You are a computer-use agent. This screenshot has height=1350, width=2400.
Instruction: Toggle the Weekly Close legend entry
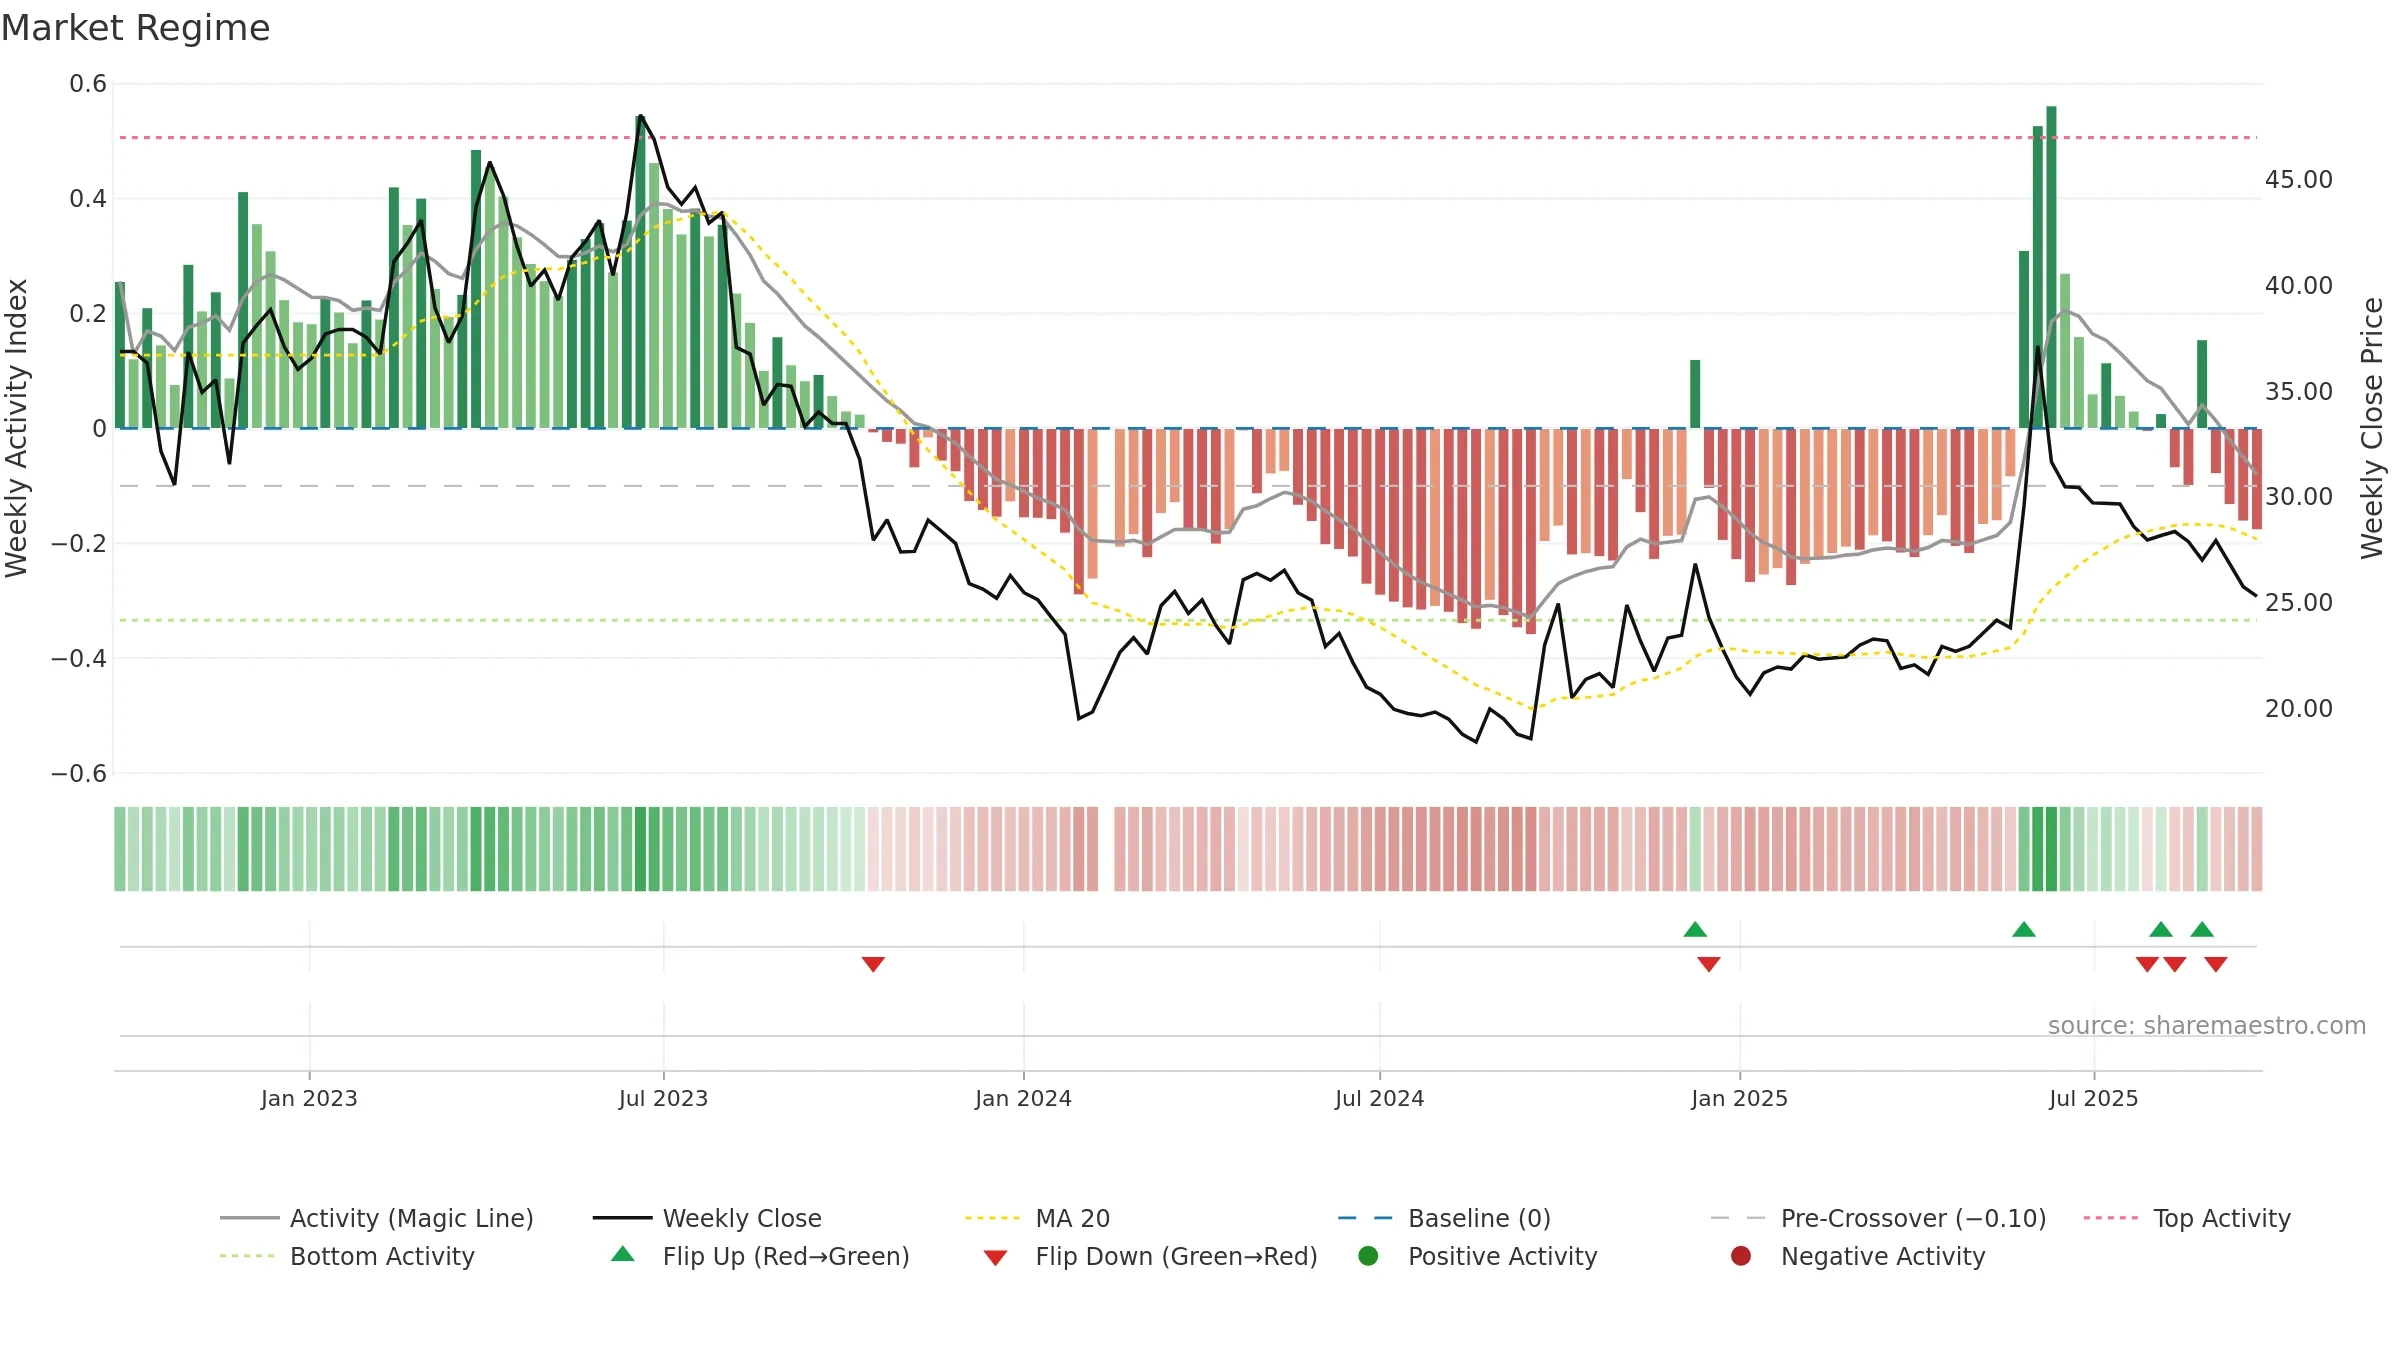pos(707,1218)
